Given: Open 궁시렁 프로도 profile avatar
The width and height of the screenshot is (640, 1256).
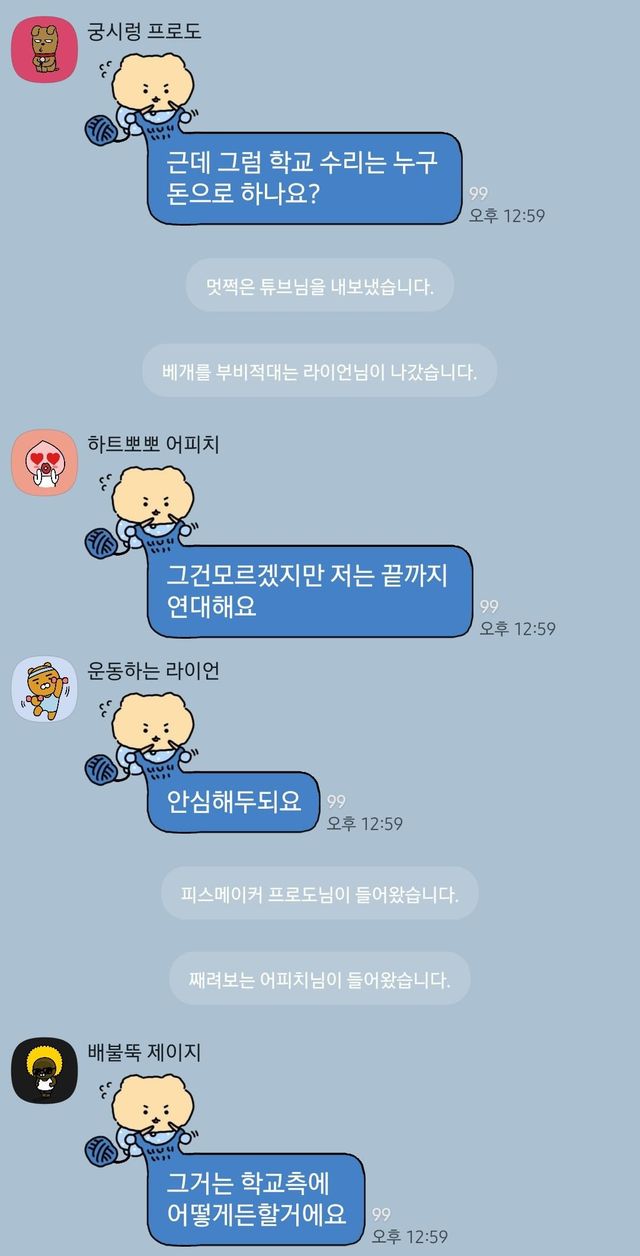Looking at the screenshot, I should click(x=44, y=51).
